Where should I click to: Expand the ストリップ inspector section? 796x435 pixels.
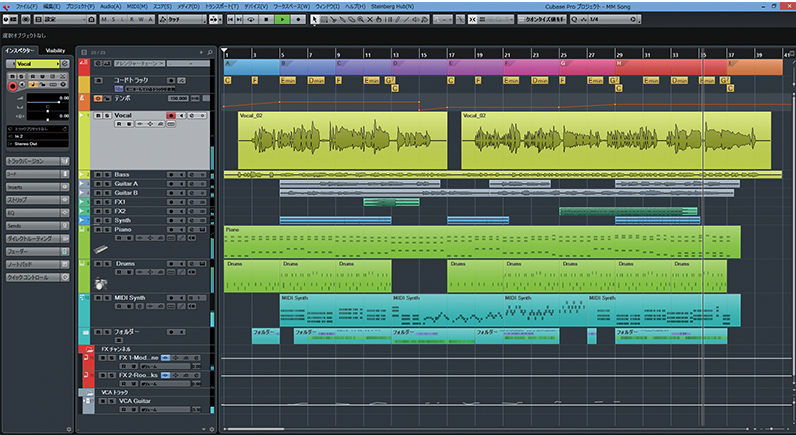tap(38, 200)
